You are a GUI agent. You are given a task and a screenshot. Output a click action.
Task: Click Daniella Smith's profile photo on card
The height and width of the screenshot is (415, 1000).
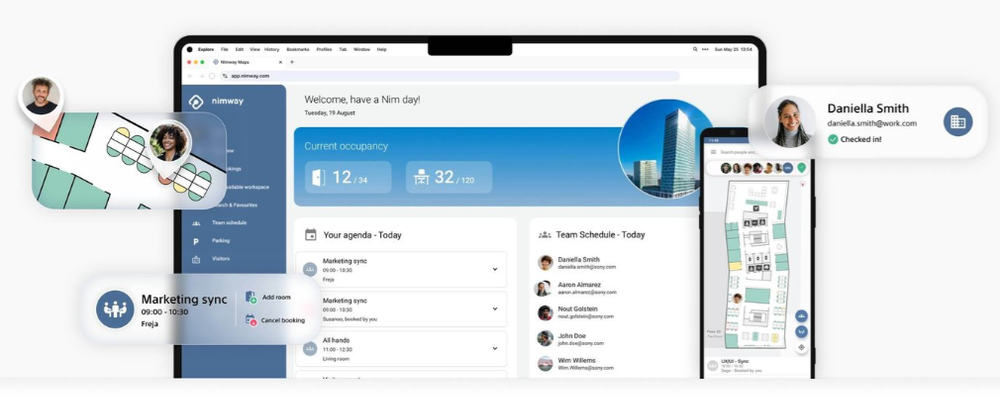(x=790, y=122)
